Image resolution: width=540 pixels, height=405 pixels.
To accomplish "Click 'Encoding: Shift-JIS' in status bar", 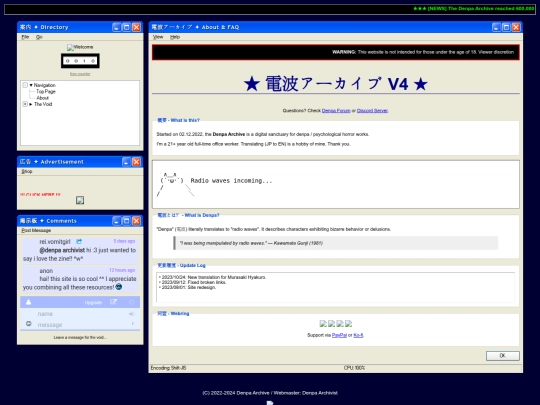I will point(168,368).
